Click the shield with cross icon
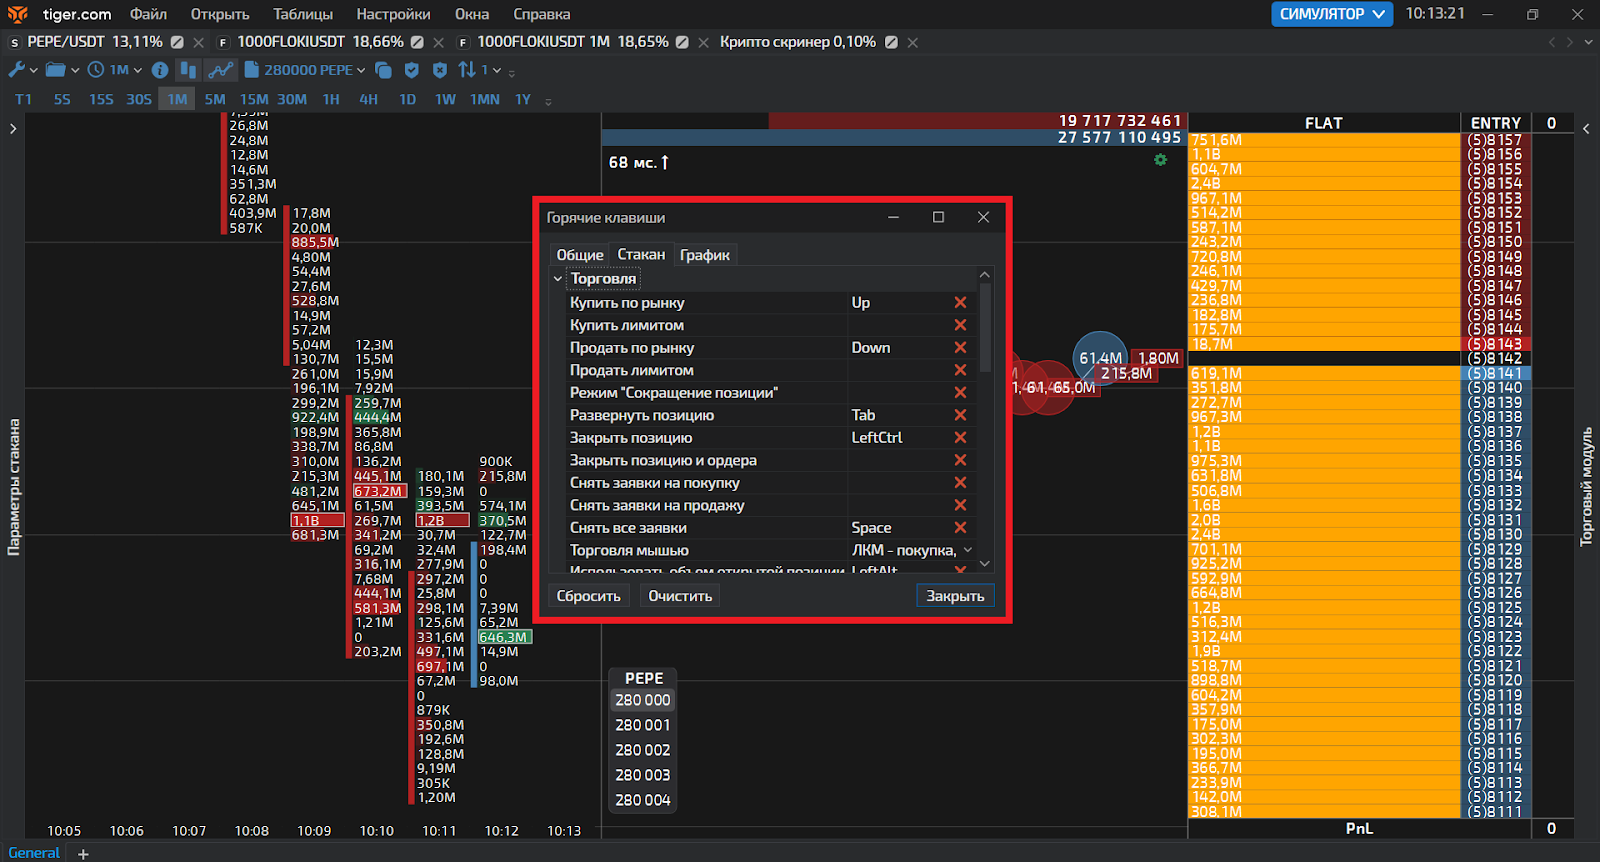Viewport: 1600px width, 862px height. pyautogui.click(x=439, y=70)
